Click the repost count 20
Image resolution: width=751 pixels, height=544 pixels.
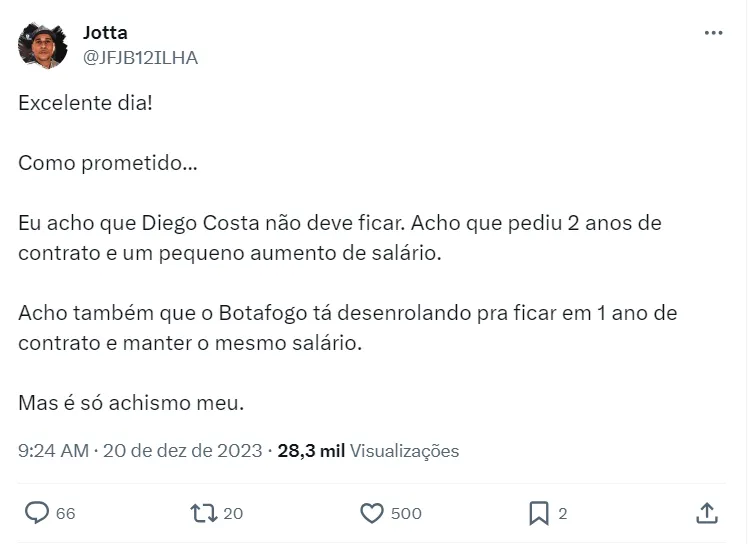point(233,514)
